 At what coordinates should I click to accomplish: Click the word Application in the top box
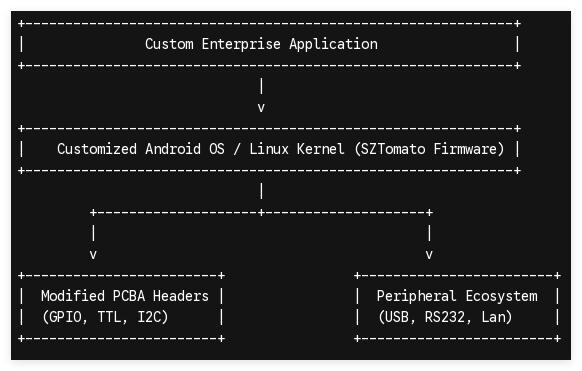333,44
